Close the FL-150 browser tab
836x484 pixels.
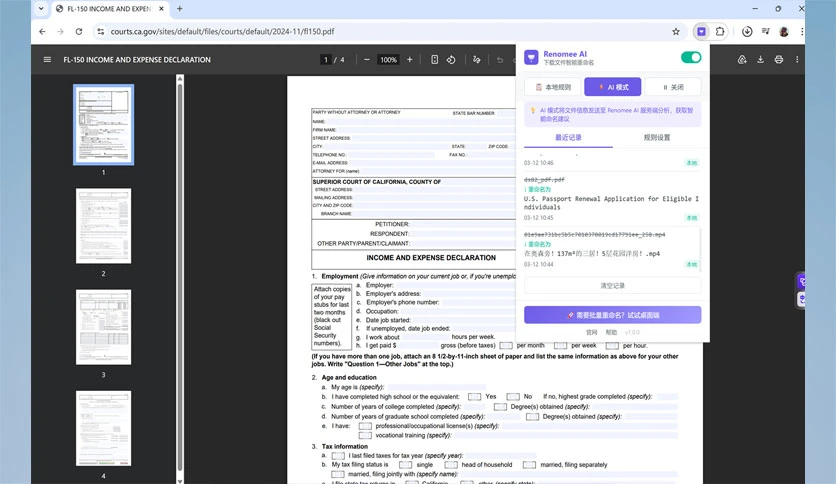pyautogui.click(x=161, y=9)
